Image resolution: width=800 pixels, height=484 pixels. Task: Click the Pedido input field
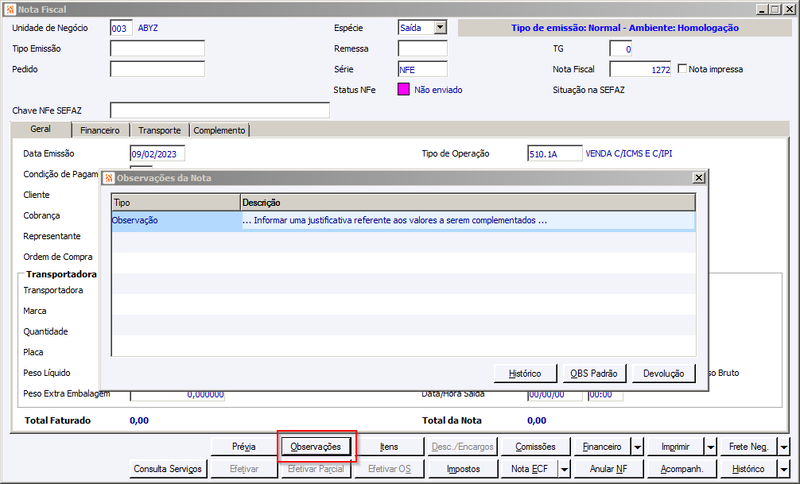[157, 69]
